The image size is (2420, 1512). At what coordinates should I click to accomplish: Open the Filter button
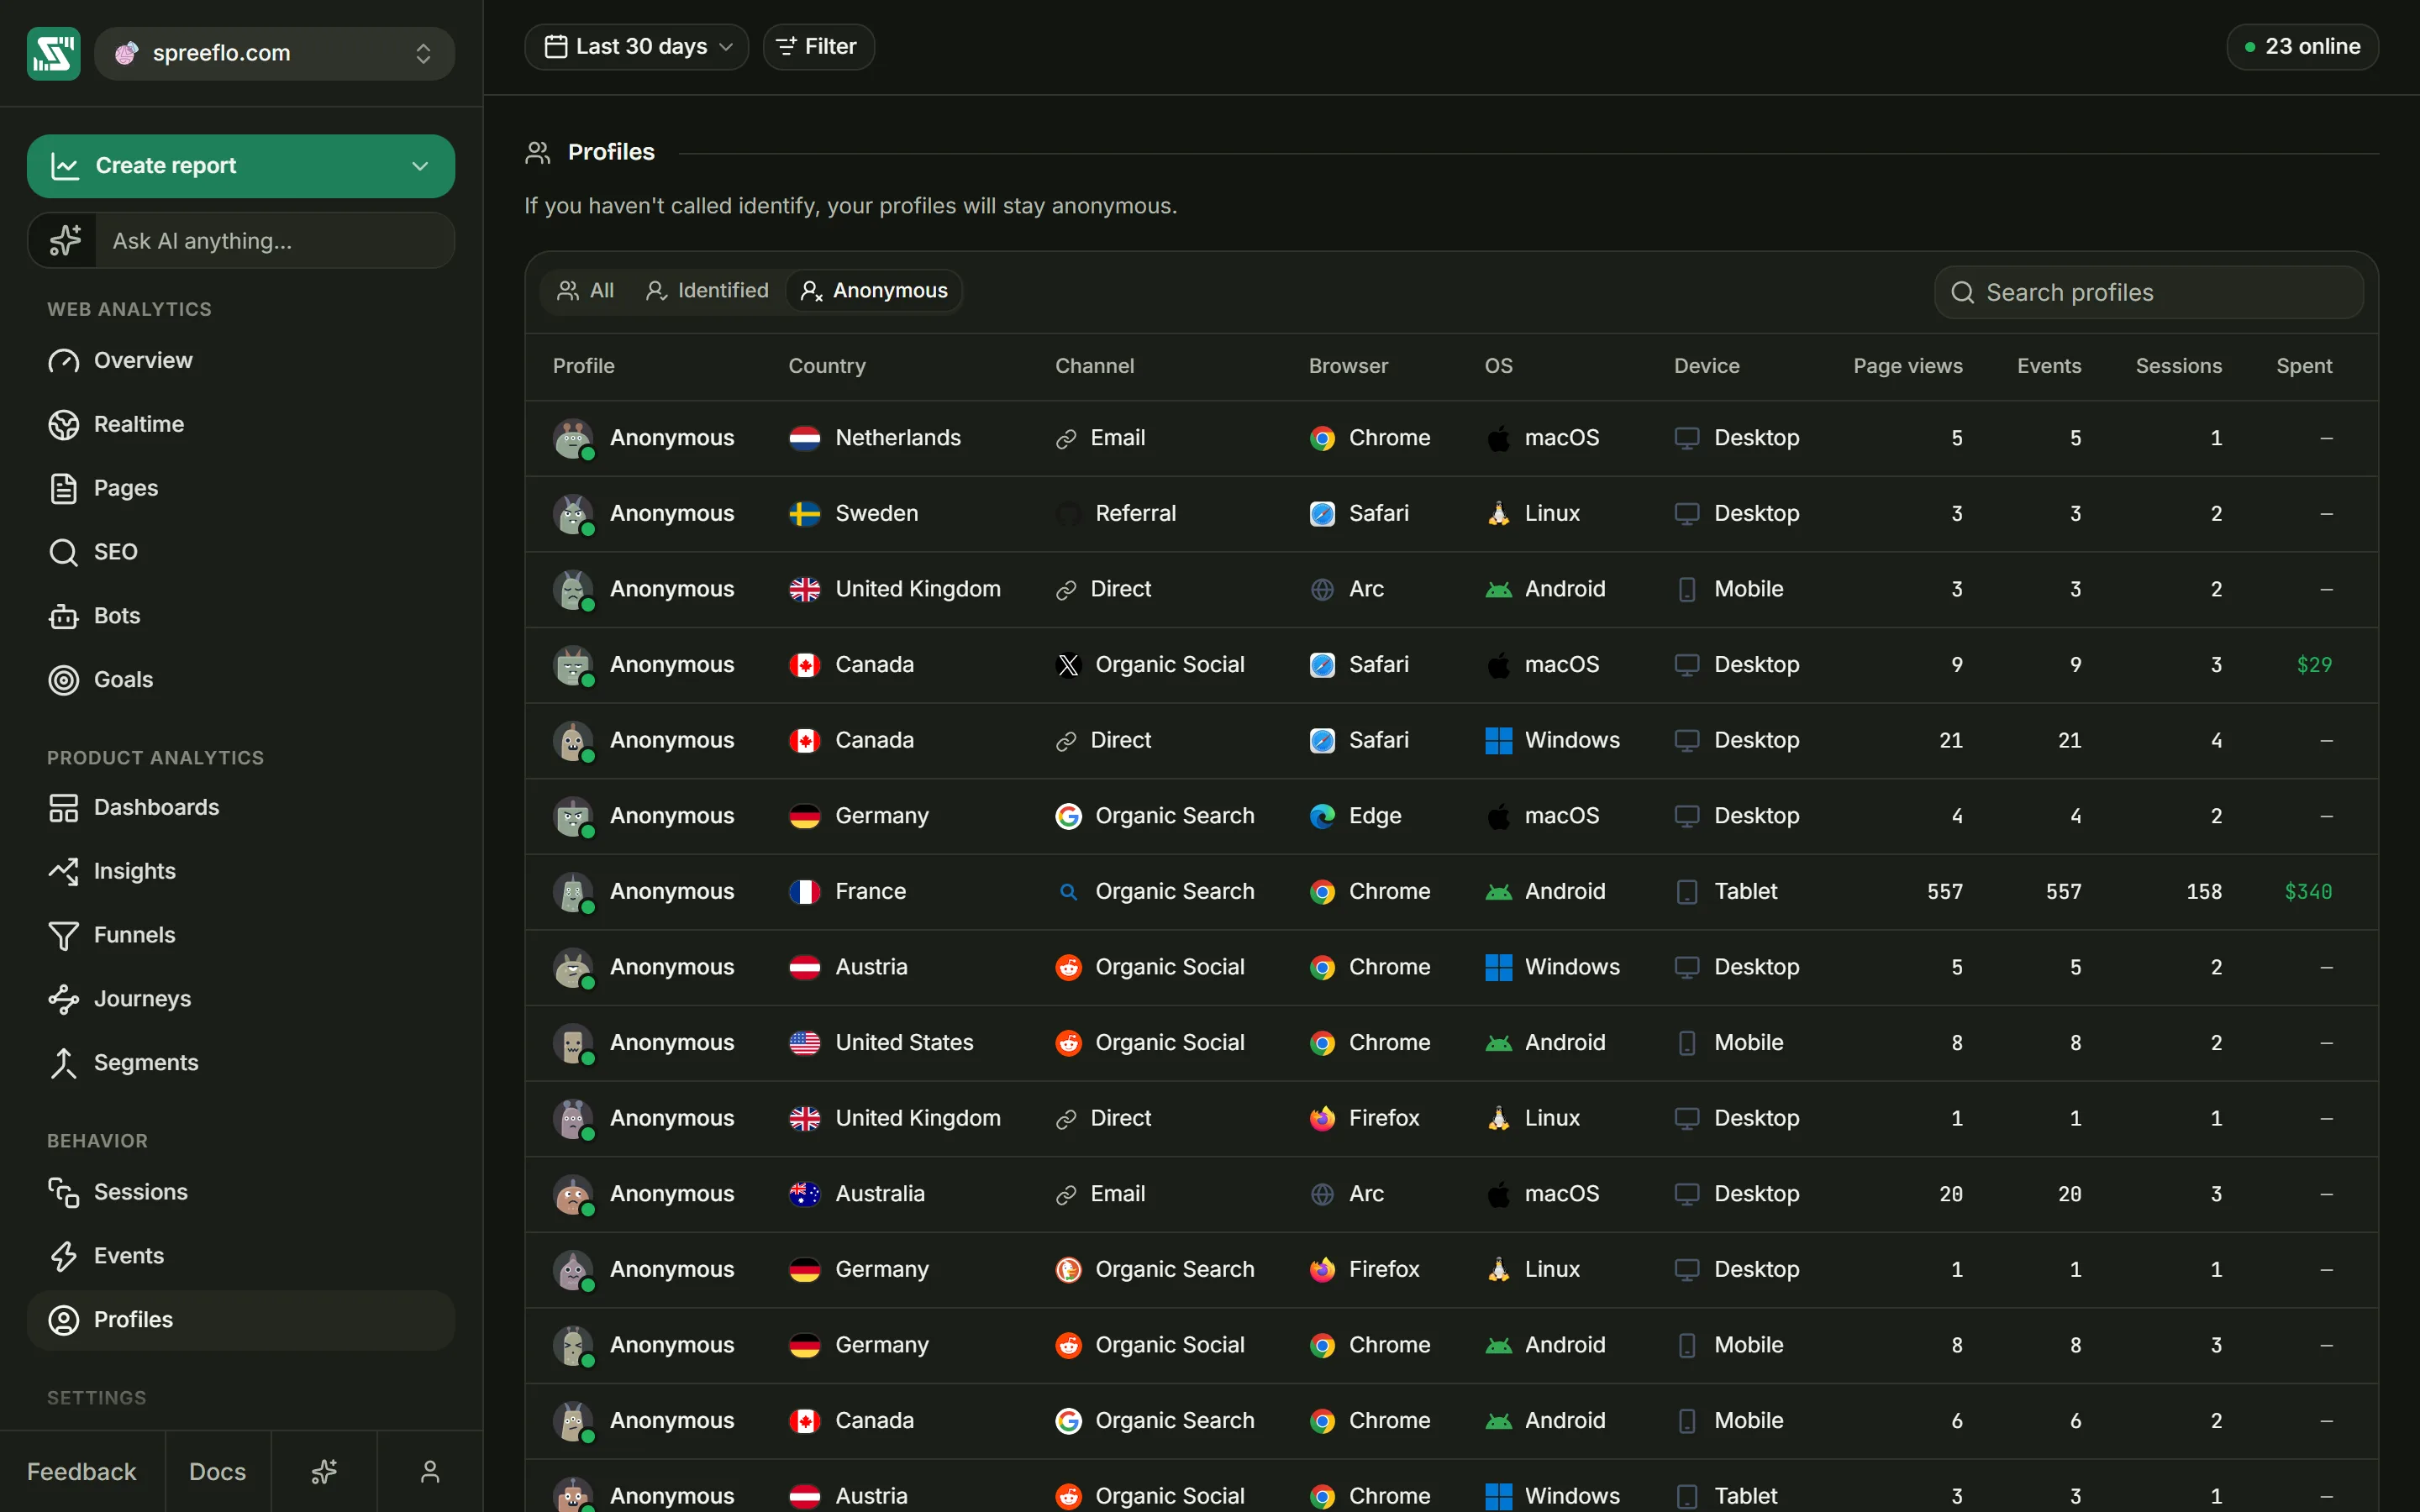click(x=818, y=47)
